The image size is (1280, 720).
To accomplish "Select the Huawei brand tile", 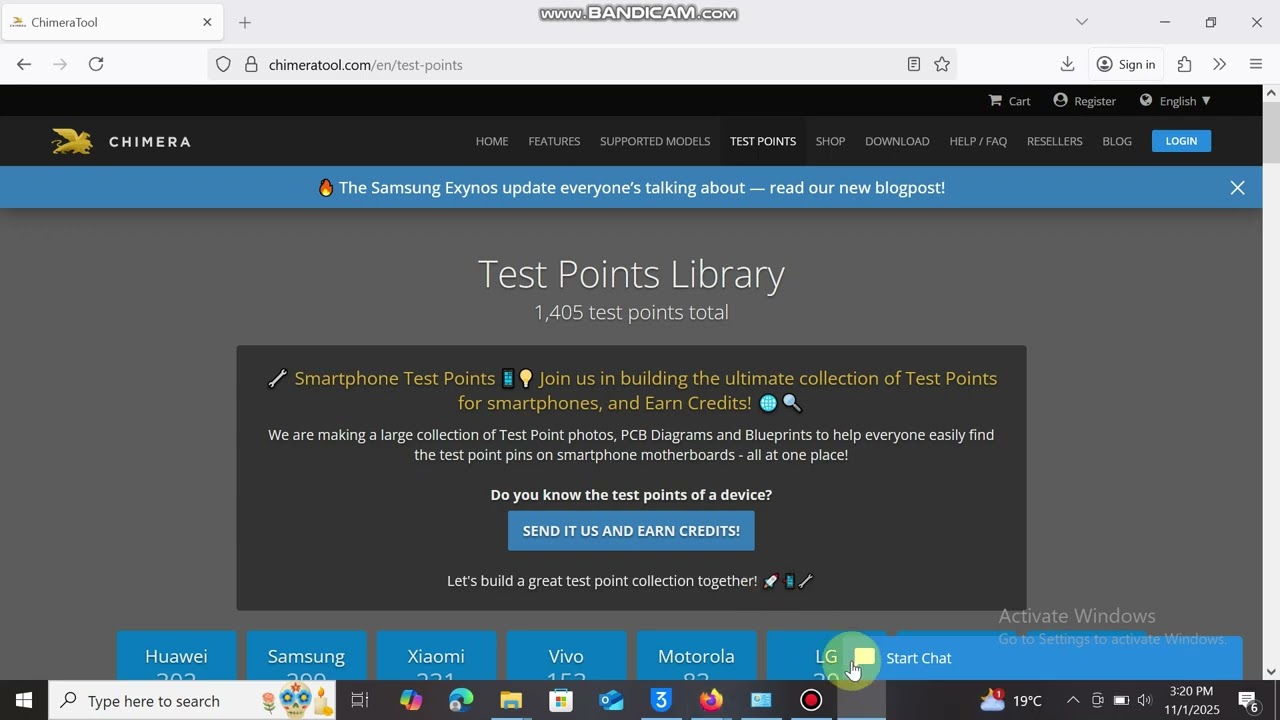I will [x=176, y=656].
